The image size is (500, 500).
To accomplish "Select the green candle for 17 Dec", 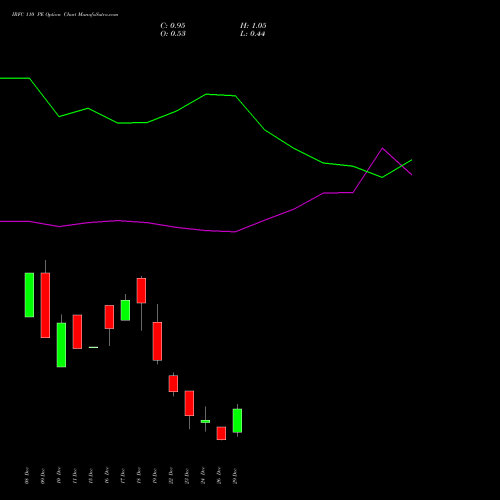I will (x=125, y=310).
